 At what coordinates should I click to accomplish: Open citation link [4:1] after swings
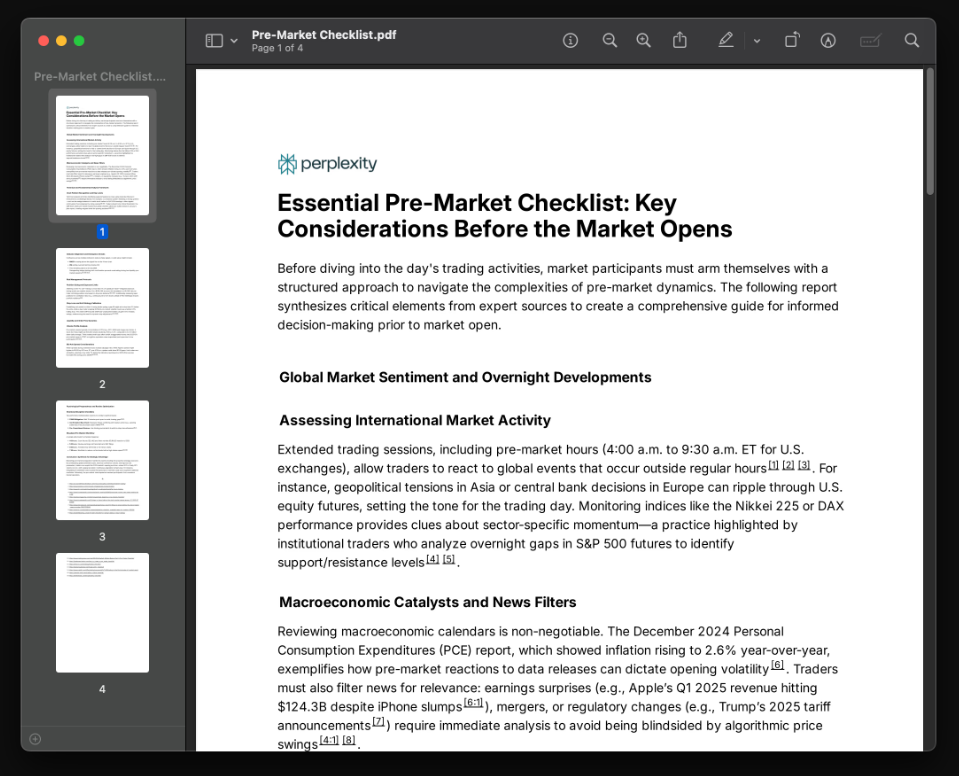point(329,741)
